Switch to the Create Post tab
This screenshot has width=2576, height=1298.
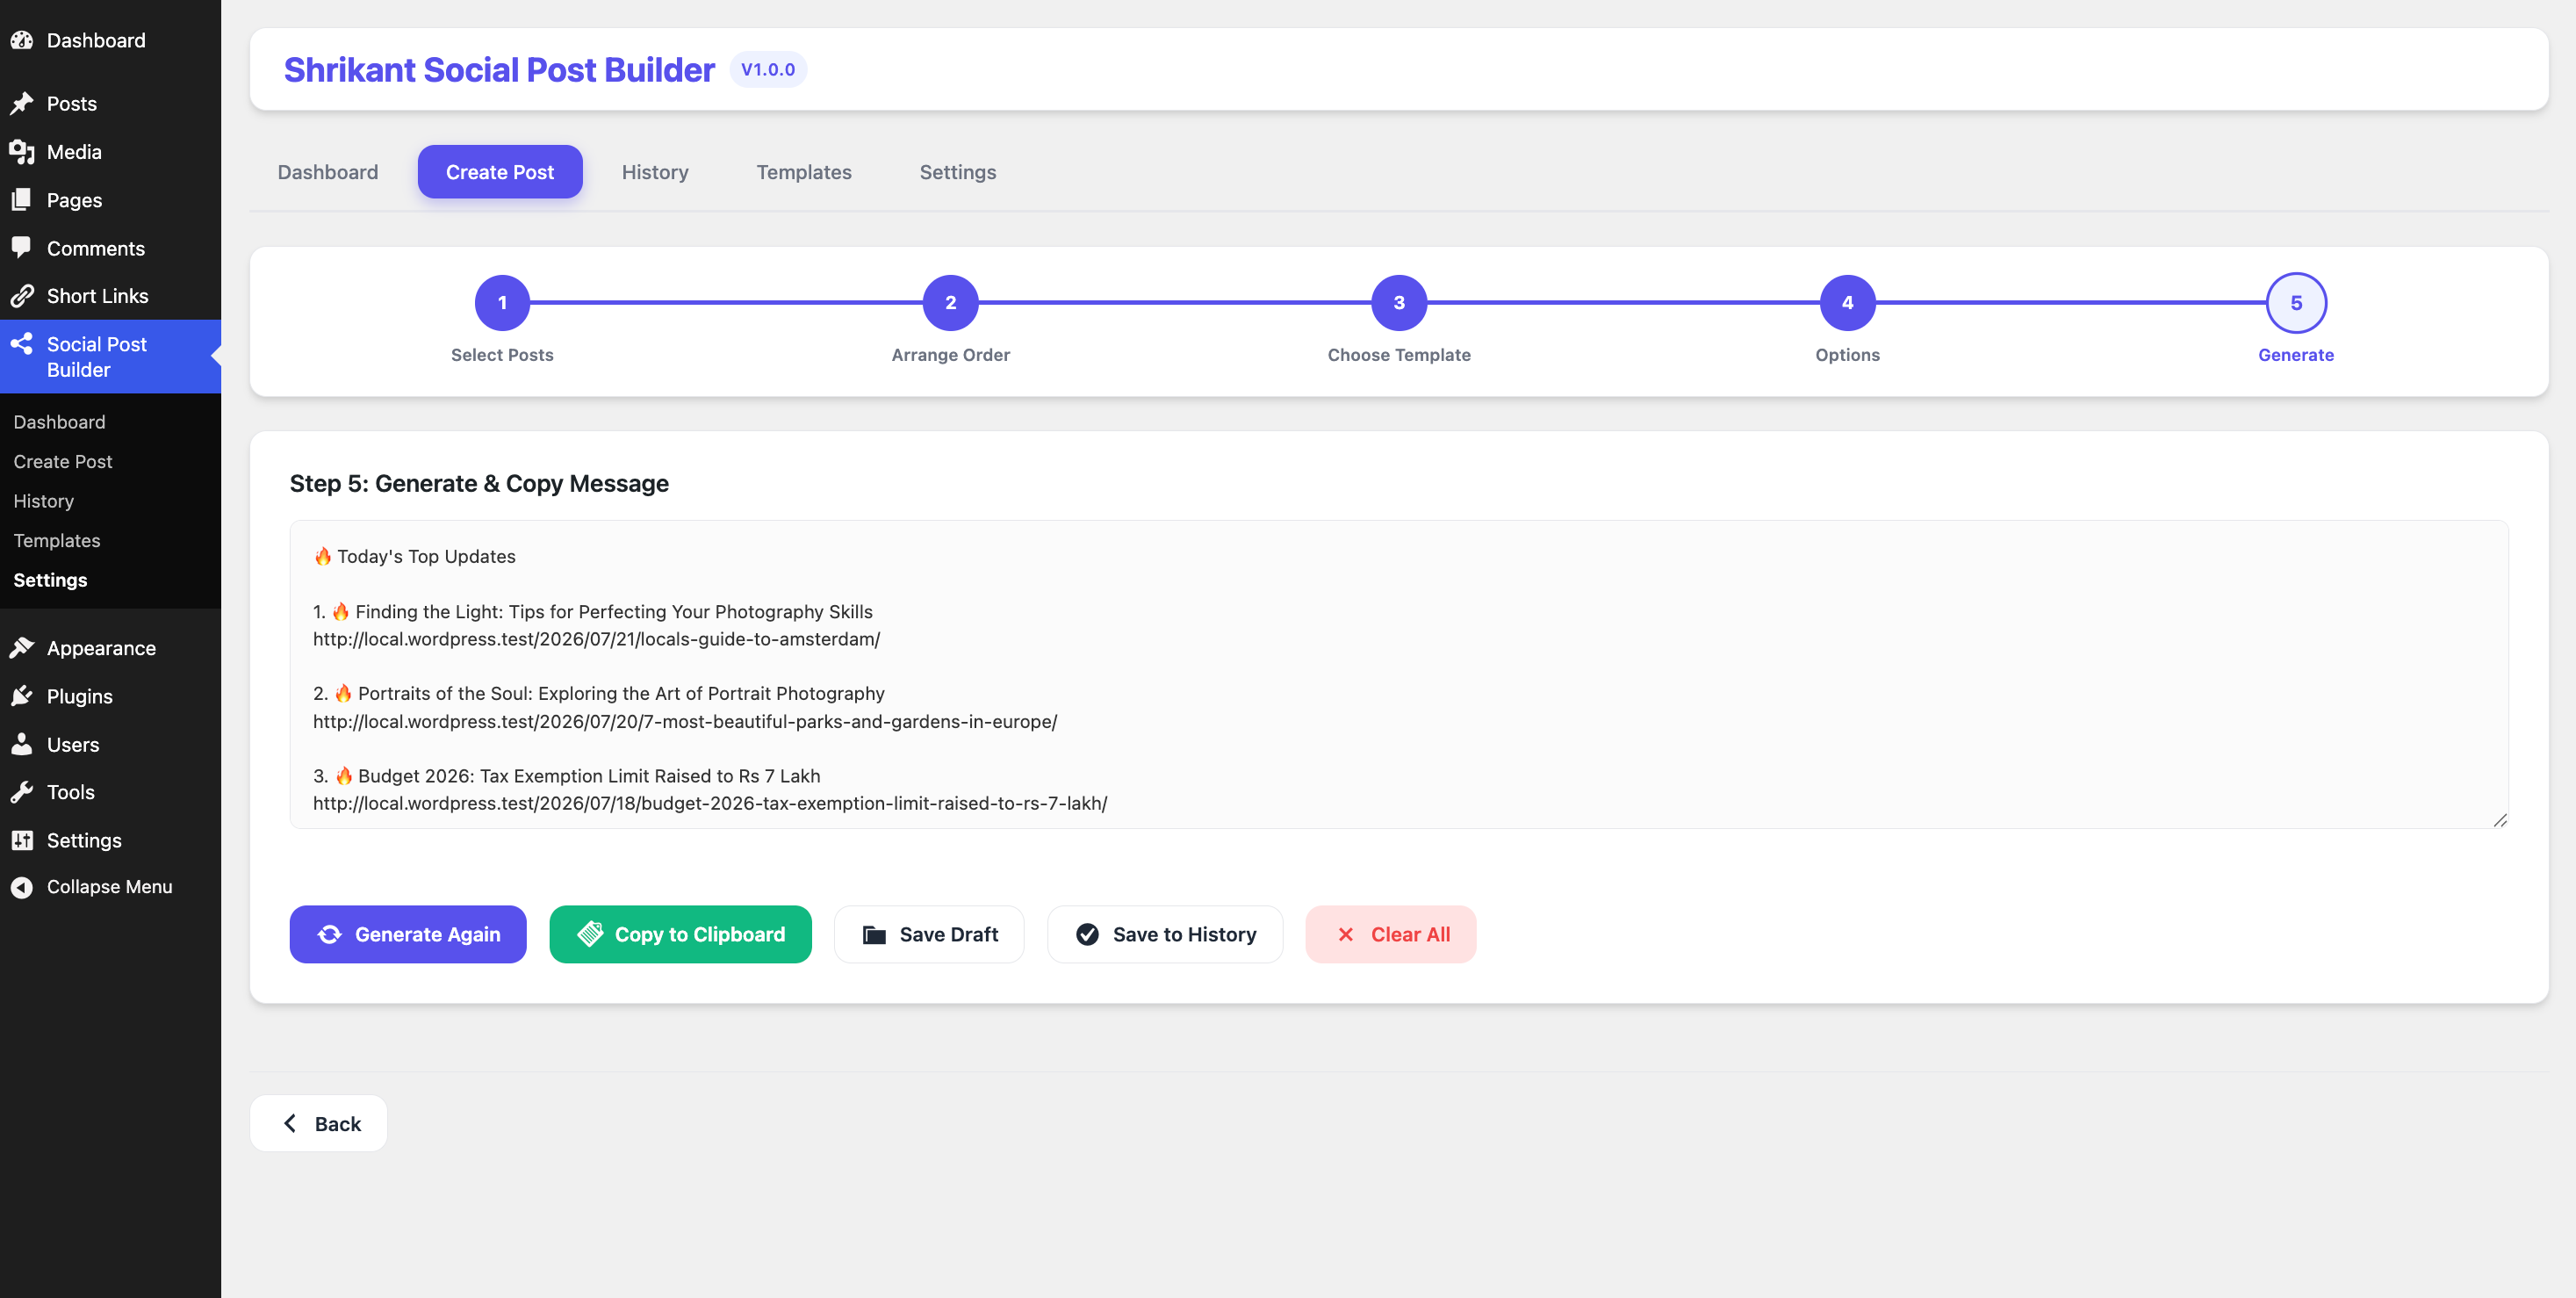(500, 172)
